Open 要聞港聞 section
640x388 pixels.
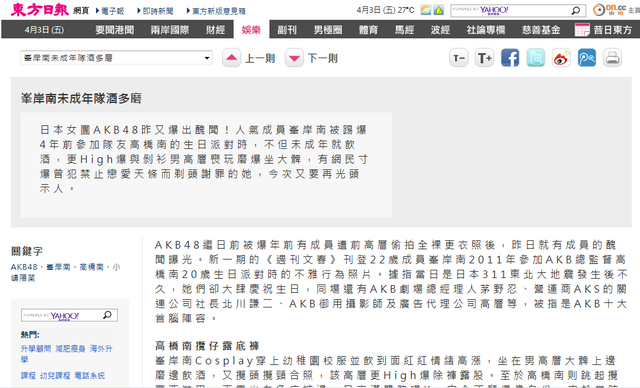pyautogui.click(x=115, y=30)
